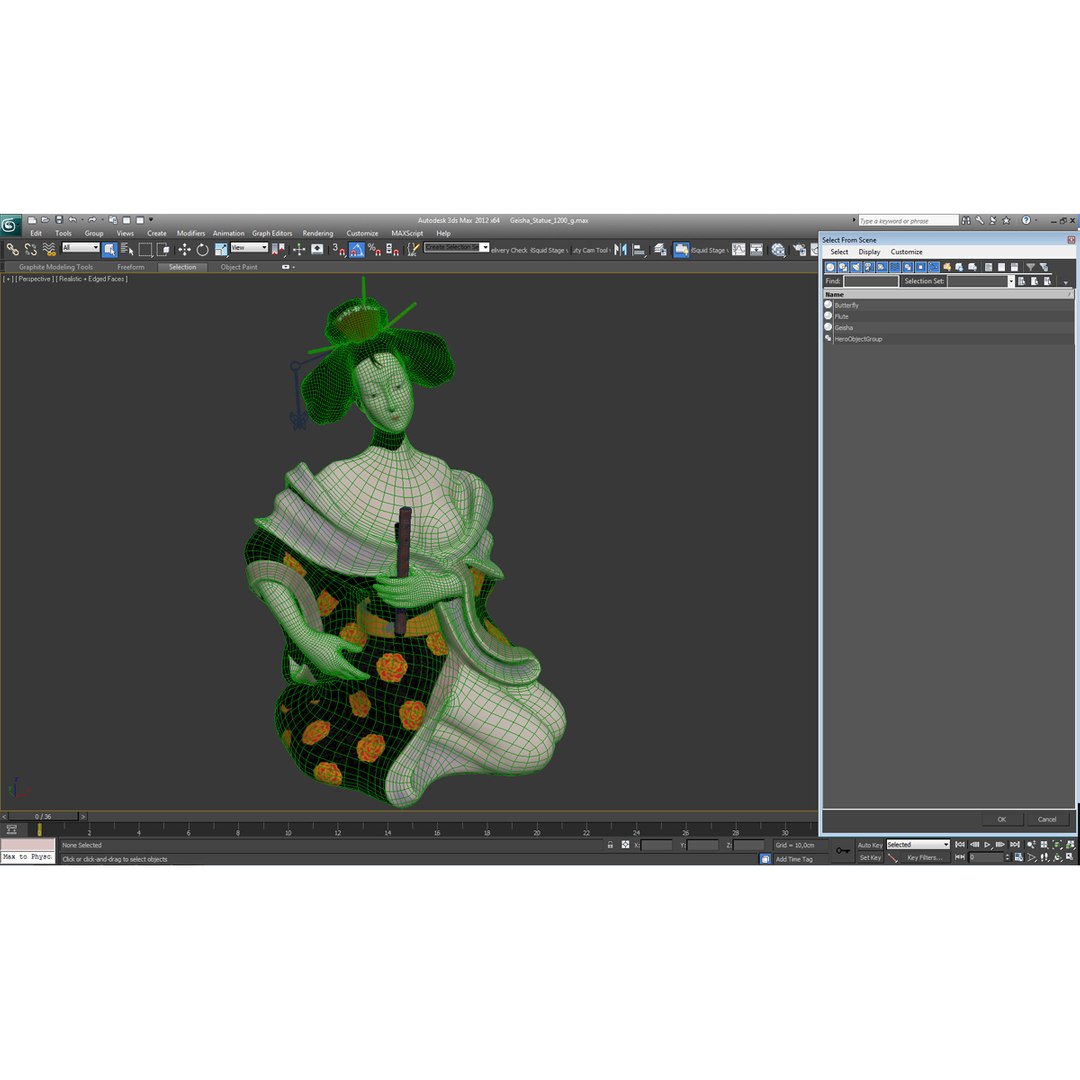The width and height of the screenshot is (1080, 1080).
Task: Click the Select and Manipulate tool
Action: tap(299, 249)
